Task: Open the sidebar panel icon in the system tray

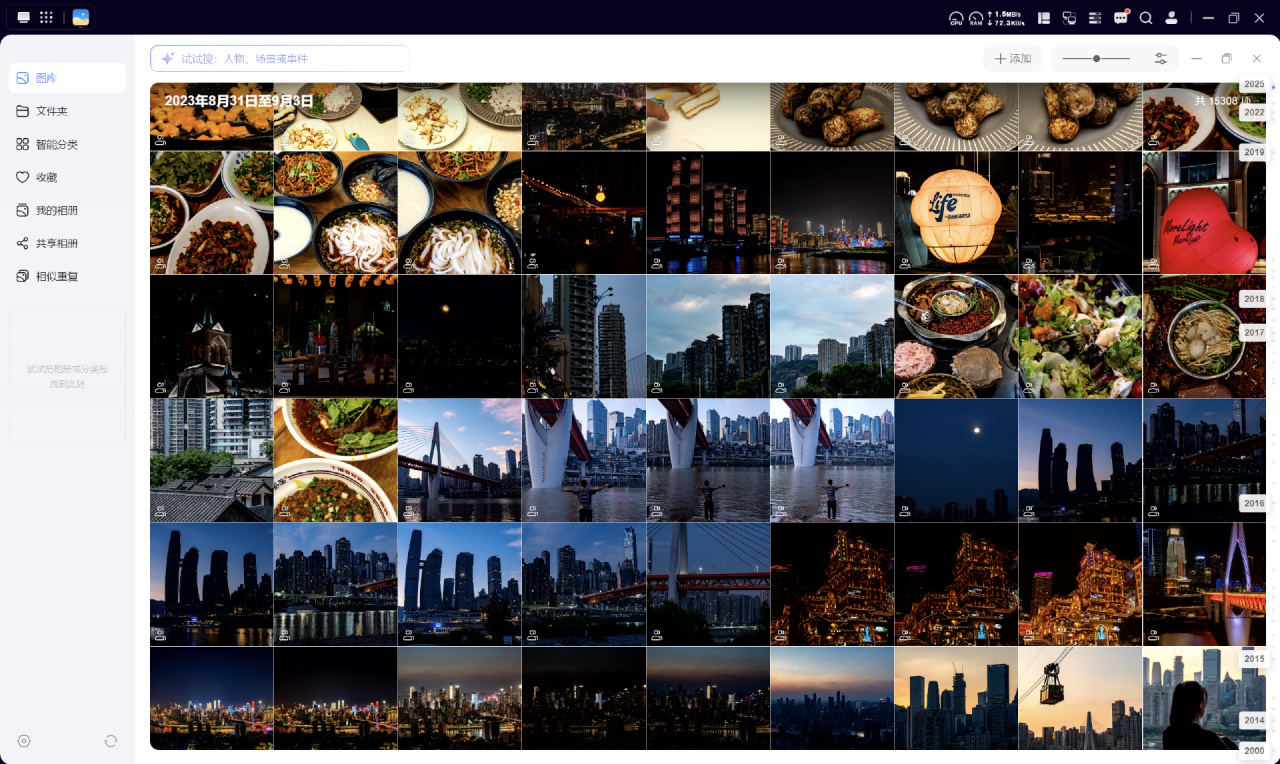Action: [1044, 18]
